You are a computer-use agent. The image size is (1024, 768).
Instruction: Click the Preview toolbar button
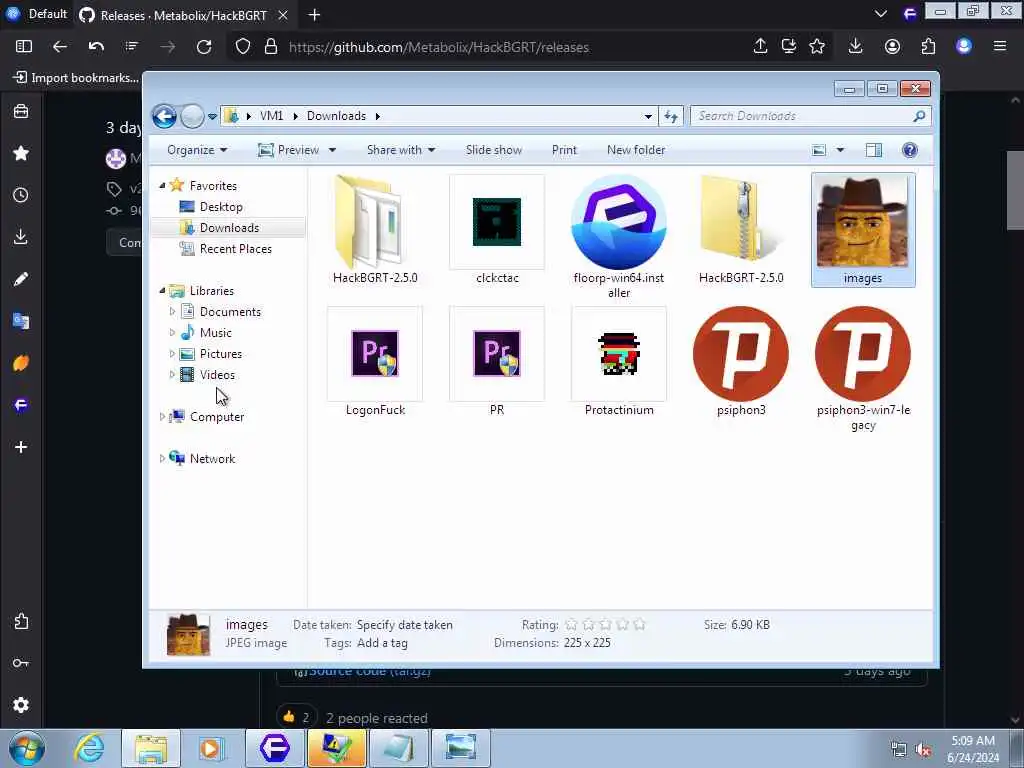pos(289,150)
